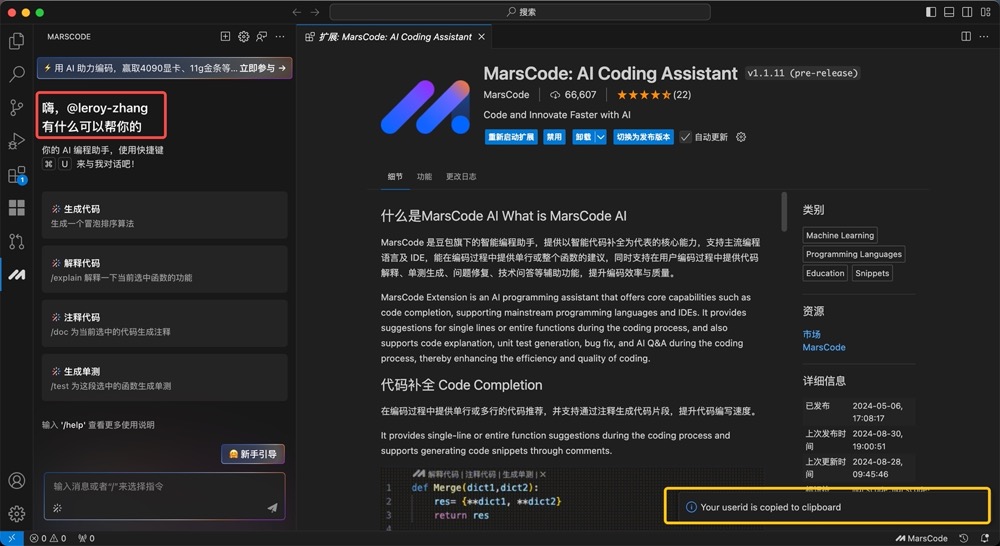The height and width of the screenshot is (546, 1000).
Task: Select the 生成单测 suggestion card
Action: pos(165,378)
